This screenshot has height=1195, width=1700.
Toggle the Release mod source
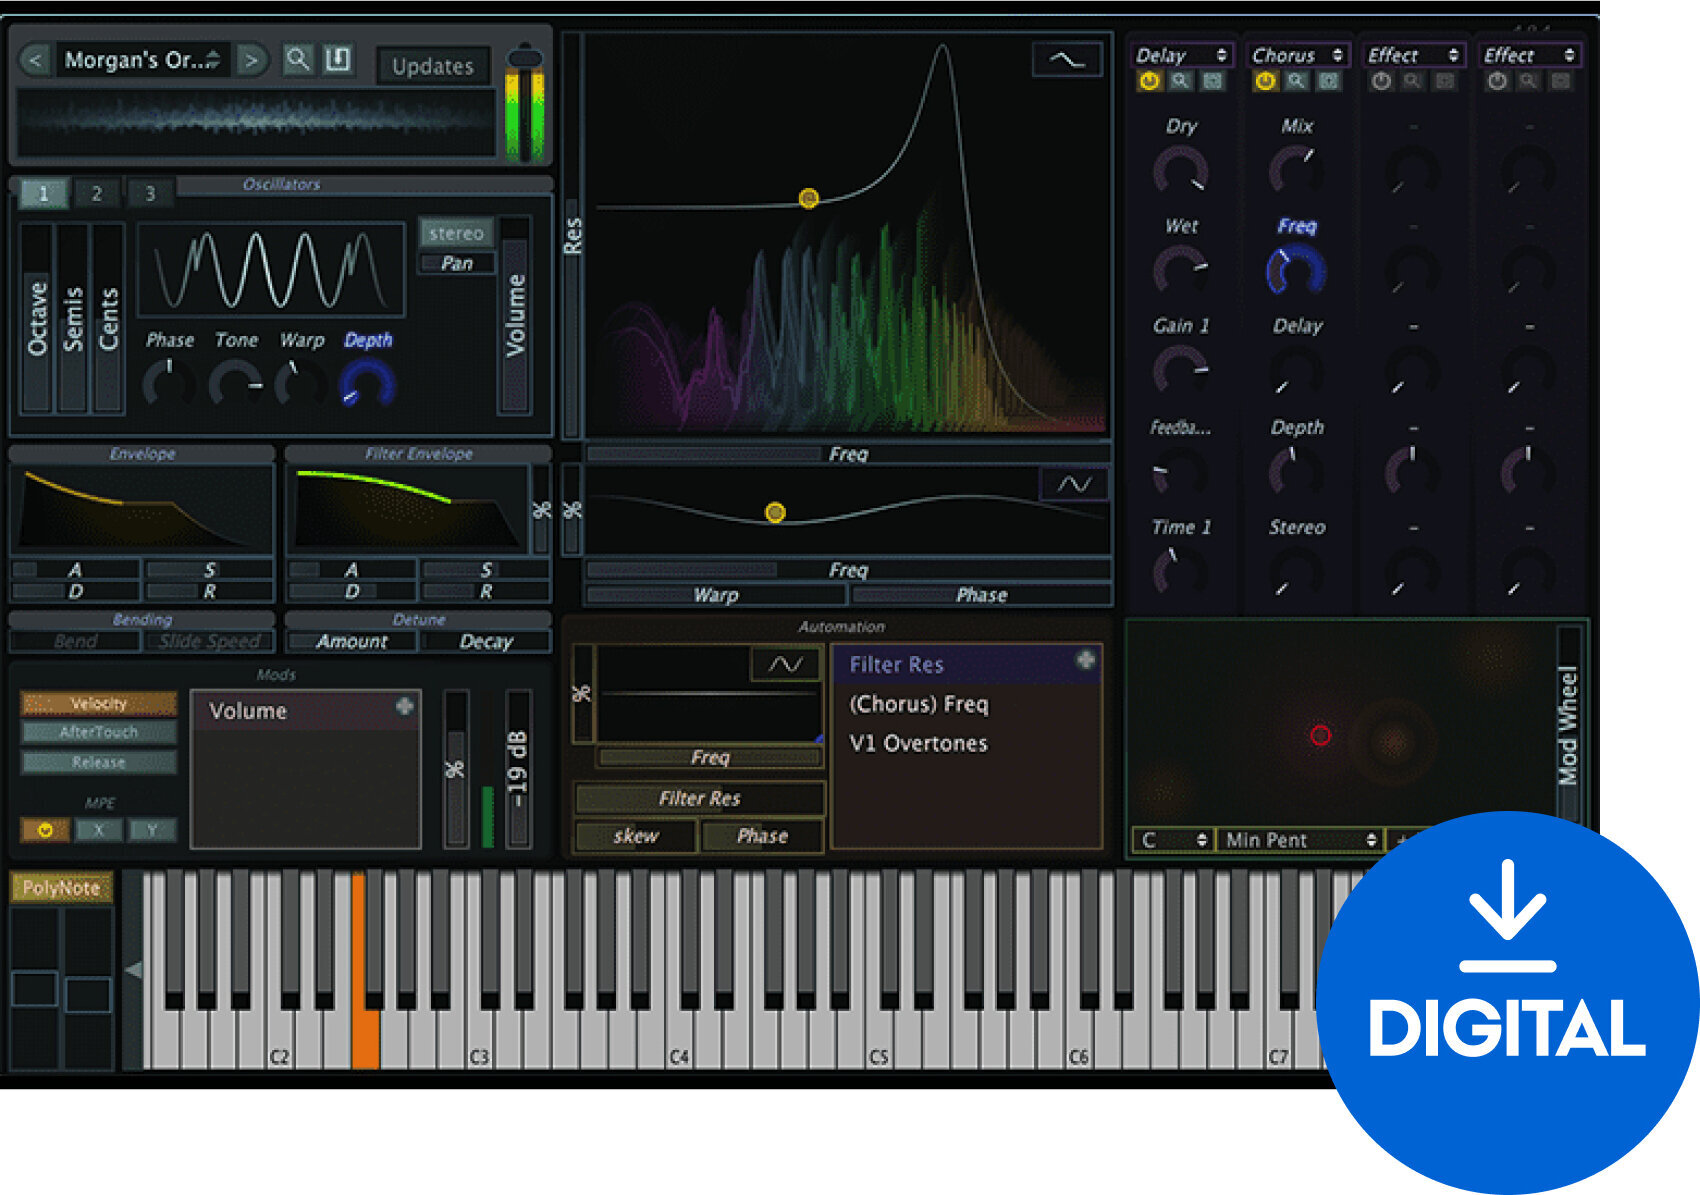coord(99,763)
